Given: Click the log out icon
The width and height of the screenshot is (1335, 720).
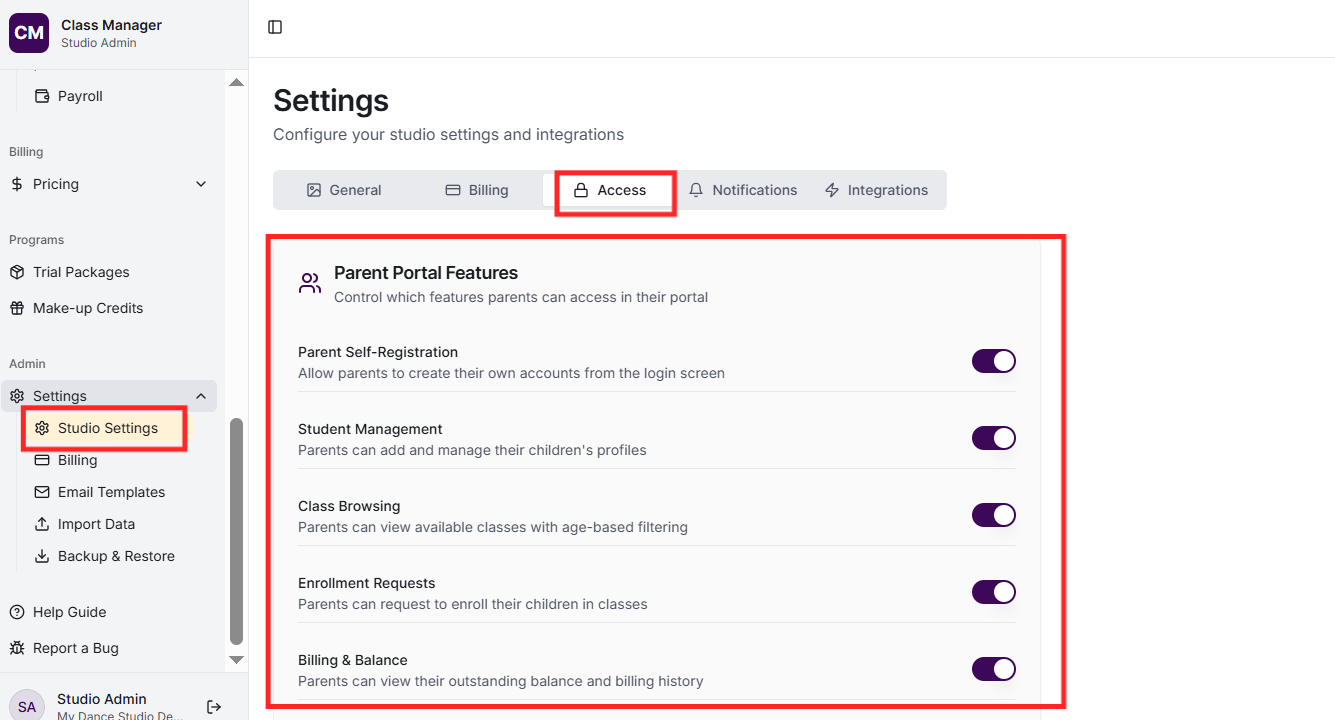Looking at the screenshot, I should tap(214, 707).
